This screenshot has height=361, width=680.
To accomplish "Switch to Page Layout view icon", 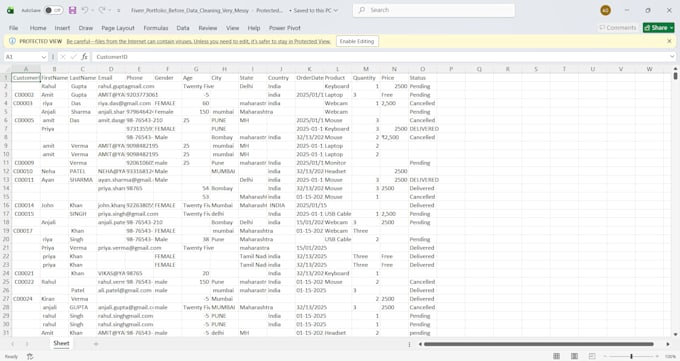I will point(574,356).
